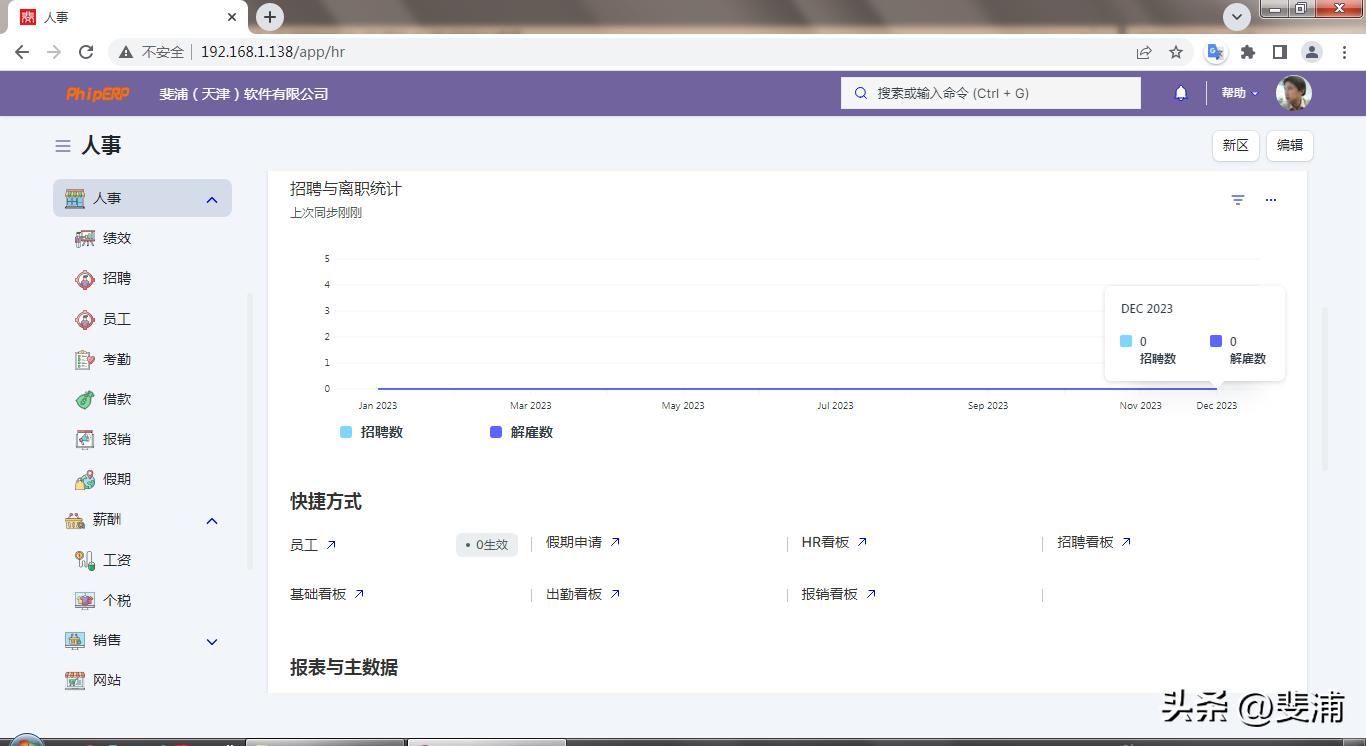This screenshot has height=746, width=1366.
Task: Open the 帮助 dropdown menu
Action: [x=1238, y=92]
